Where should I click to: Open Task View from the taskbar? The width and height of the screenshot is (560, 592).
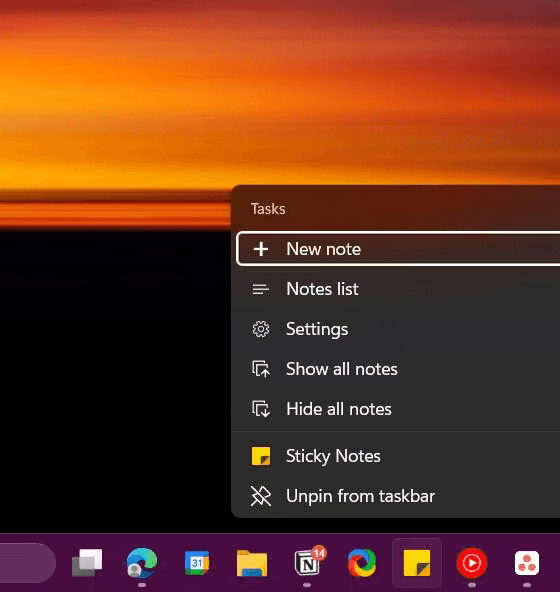click(x=87, y=563)
